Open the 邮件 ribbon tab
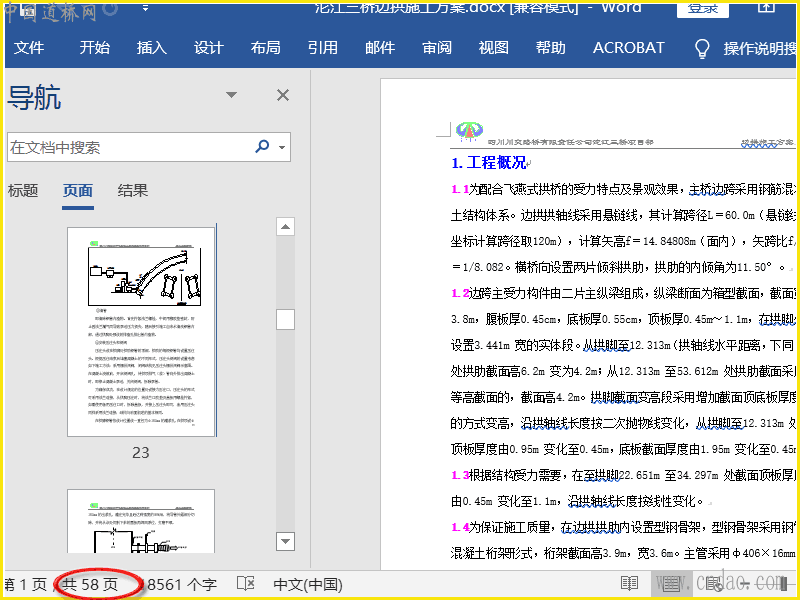Image resolution: width=800 pixels, height=600 pixels. coord(380,48)
